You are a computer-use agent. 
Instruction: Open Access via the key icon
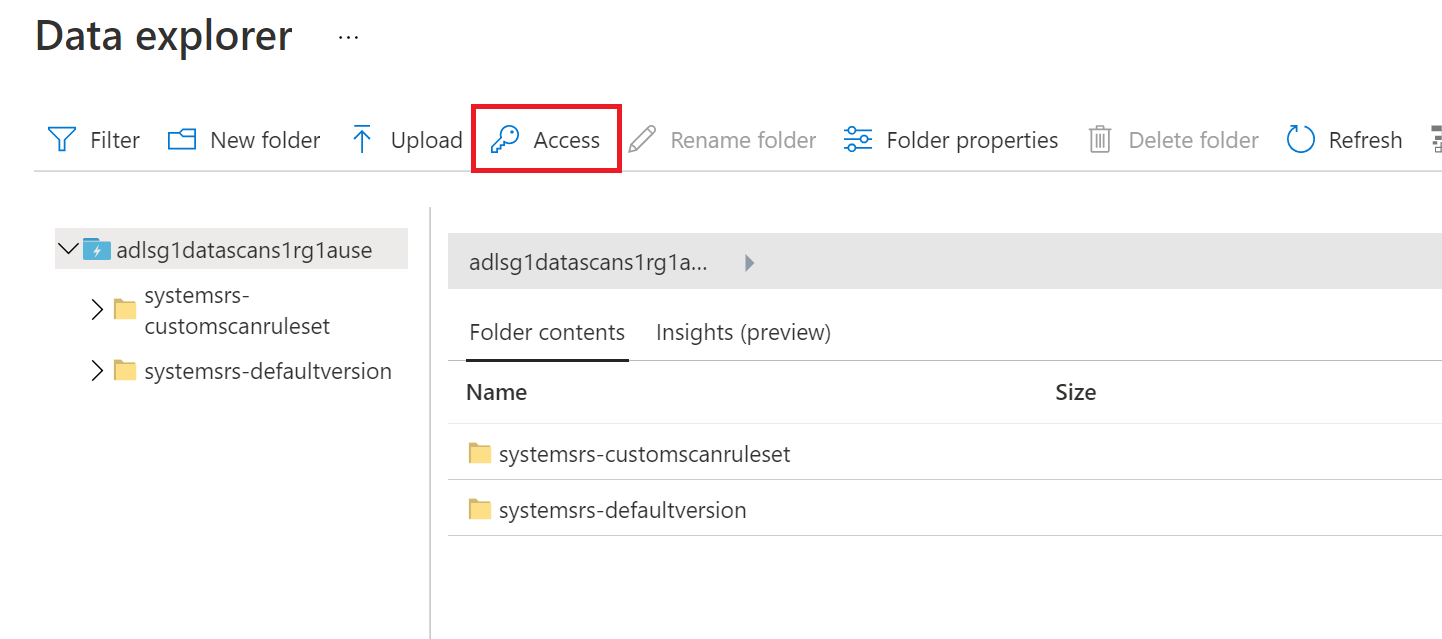pyautogui.click(x=505, y=140)
